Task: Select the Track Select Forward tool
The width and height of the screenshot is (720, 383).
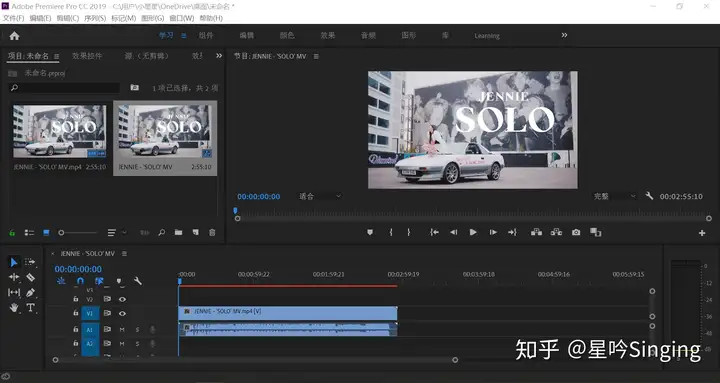Action: click(30, 262)
